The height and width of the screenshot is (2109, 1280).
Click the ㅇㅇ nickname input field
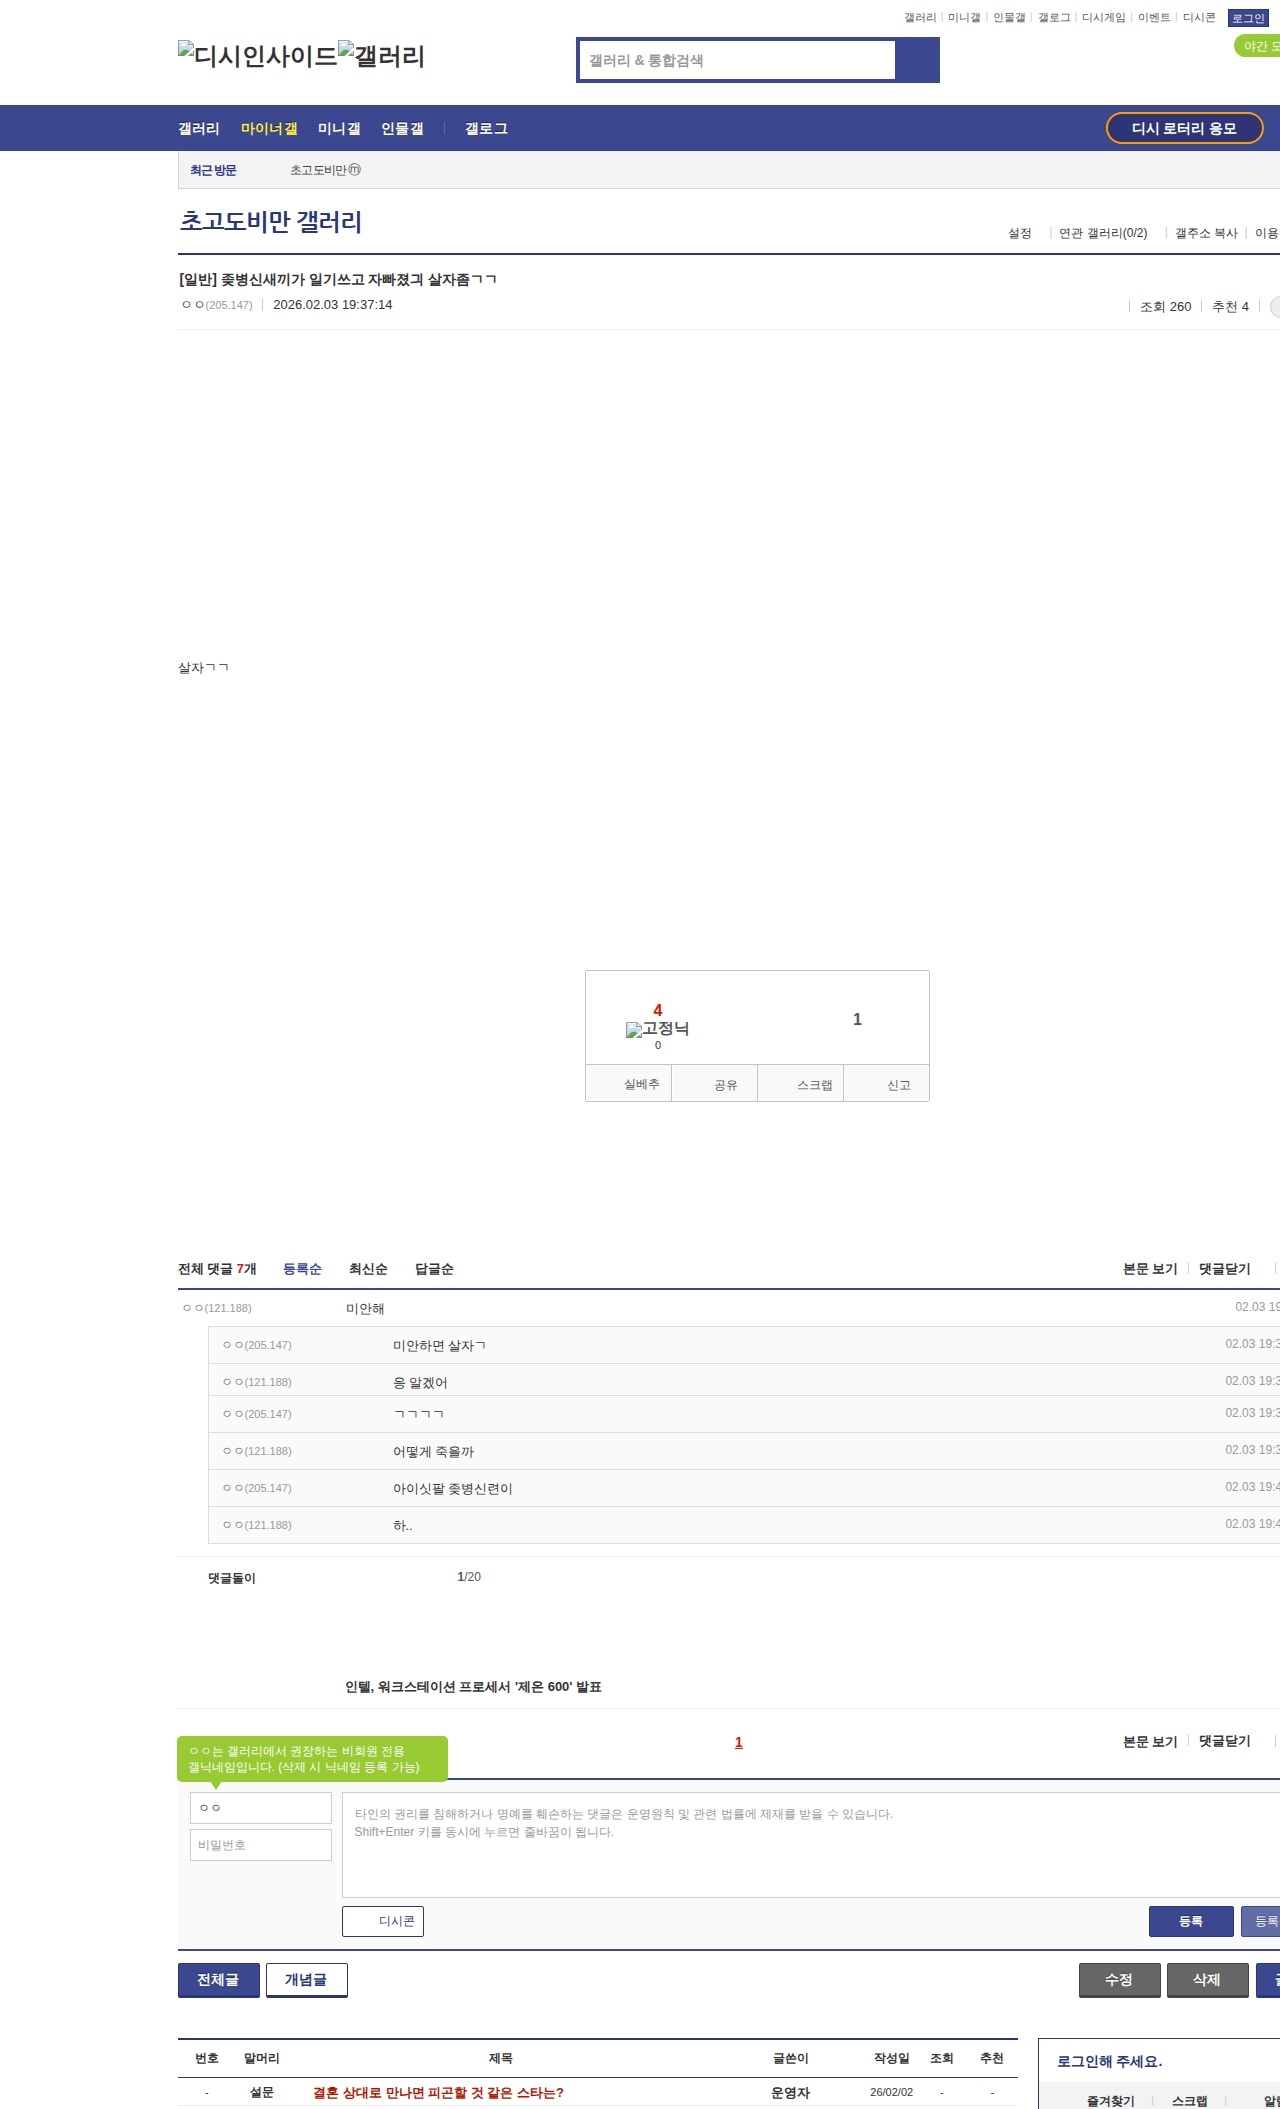pyautogui.click(x=261, y=1808)
